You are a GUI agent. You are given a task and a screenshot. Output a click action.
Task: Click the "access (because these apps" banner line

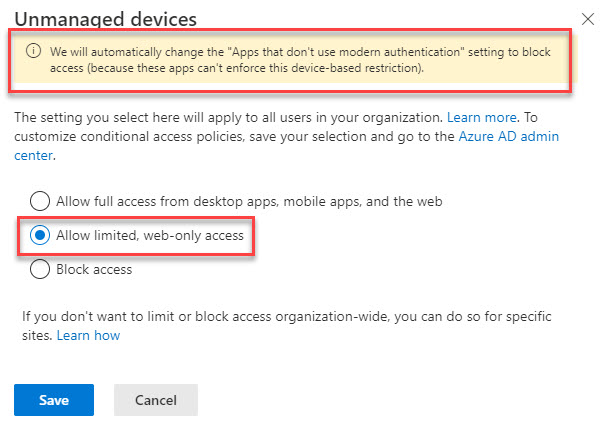coord(237,68)
